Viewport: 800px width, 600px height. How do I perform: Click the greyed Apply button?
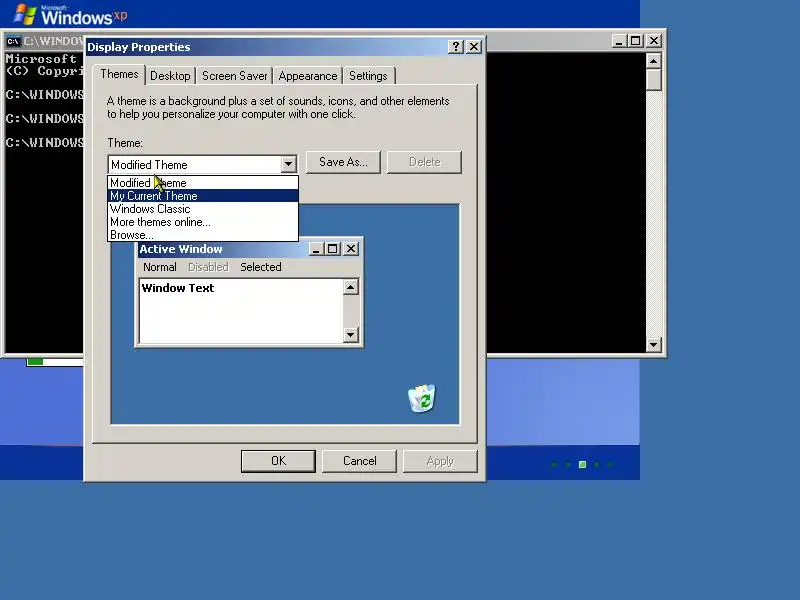click(440, 461)
